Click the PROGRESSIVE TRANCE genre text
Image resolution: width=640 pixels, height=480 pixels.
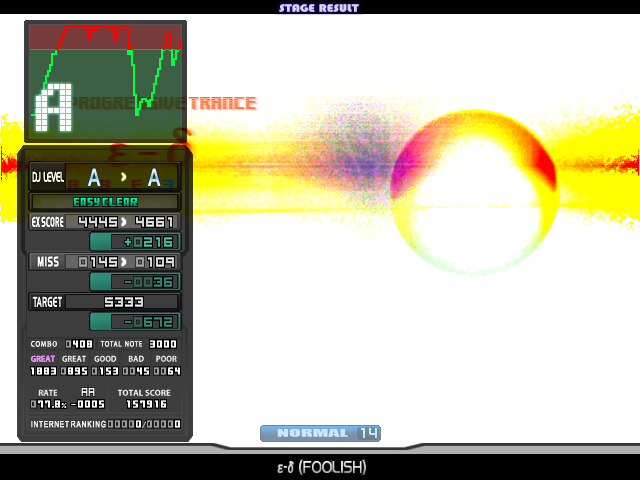[165, 103]
